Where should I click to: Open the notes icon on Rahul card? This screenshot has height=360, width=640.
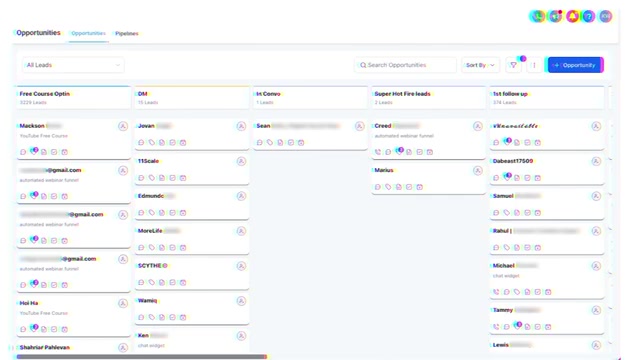(x=517, y=248)
